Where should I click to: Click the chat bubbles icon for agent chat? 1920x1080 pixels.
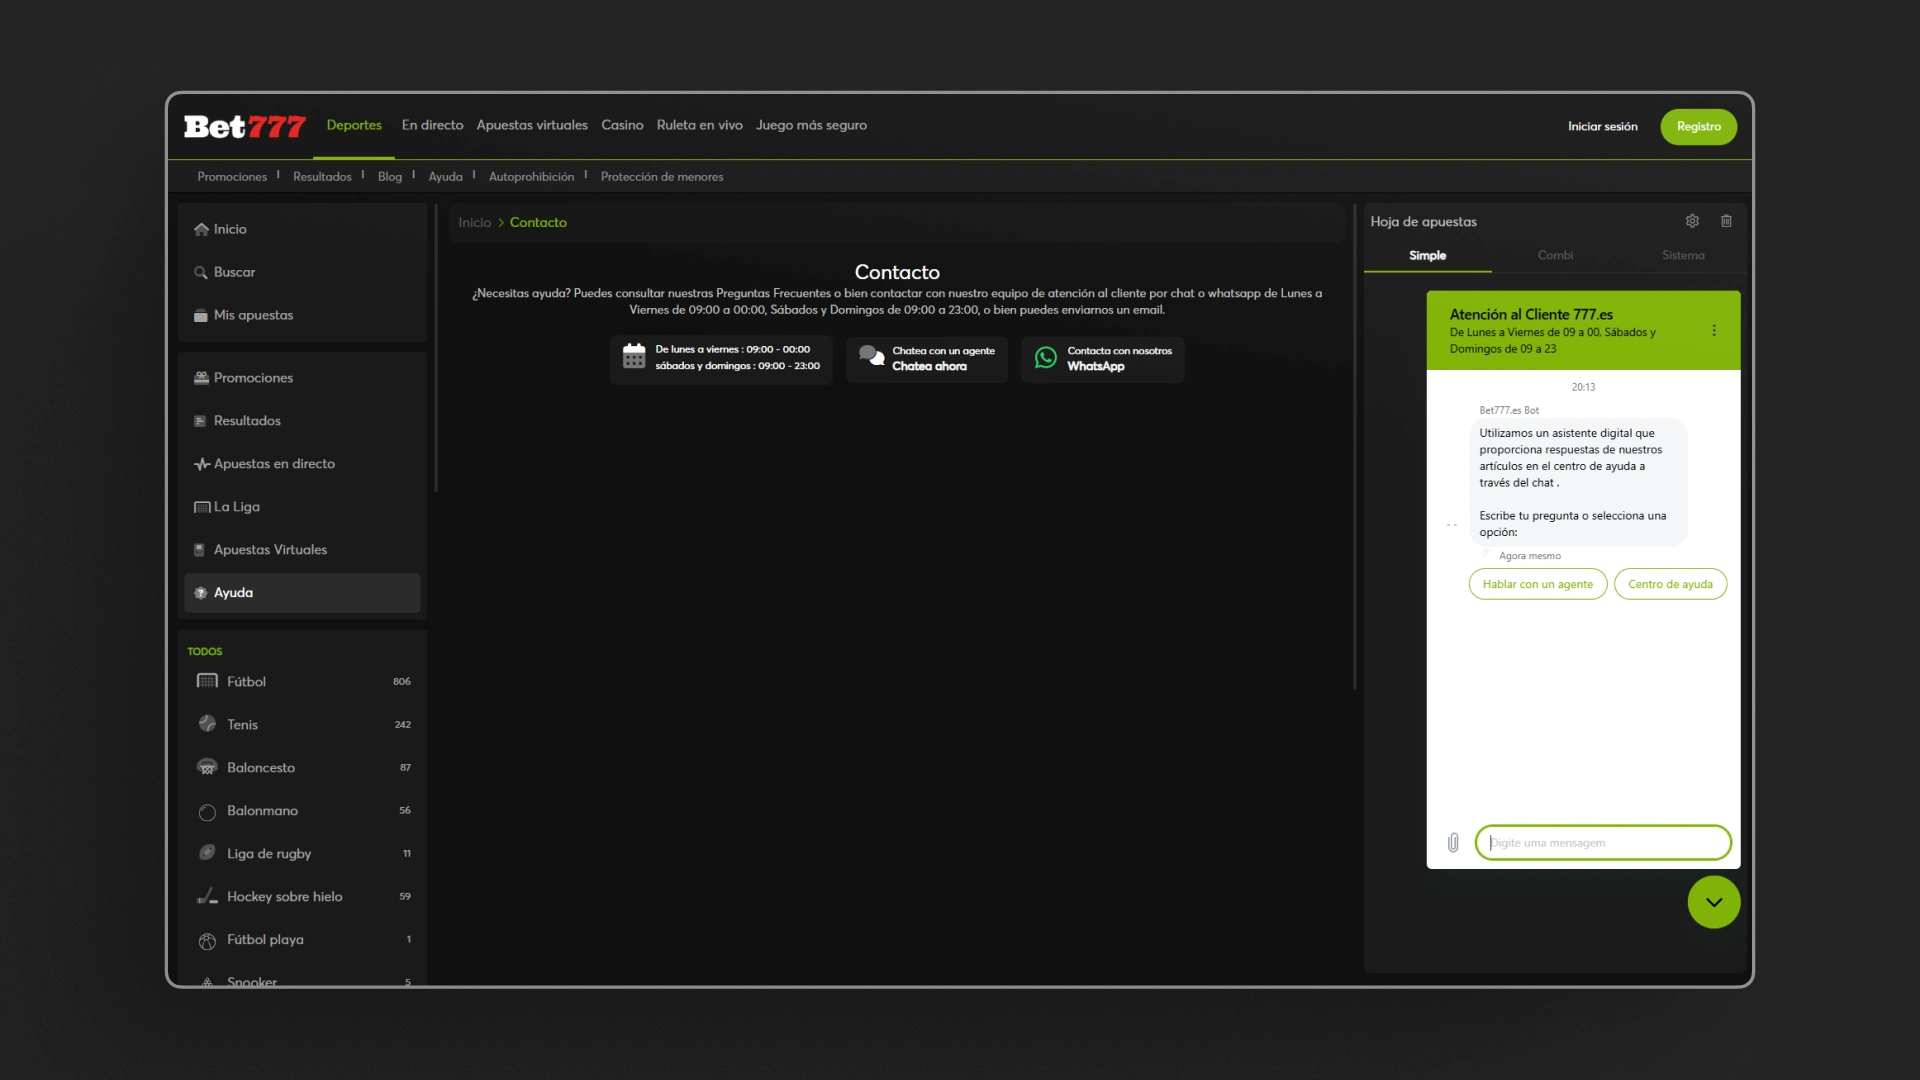coord(872,357)
